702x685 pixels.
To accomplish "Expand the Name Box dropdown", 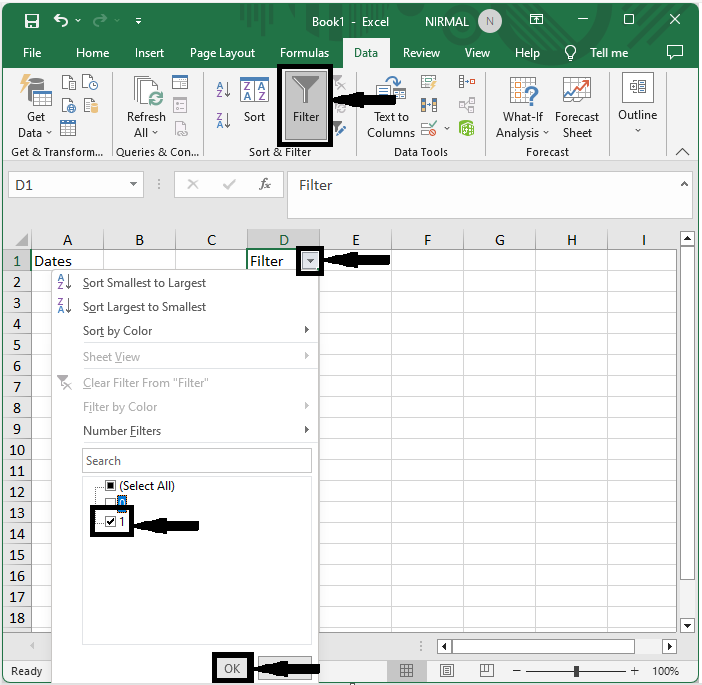I will (x=135, y=185).
